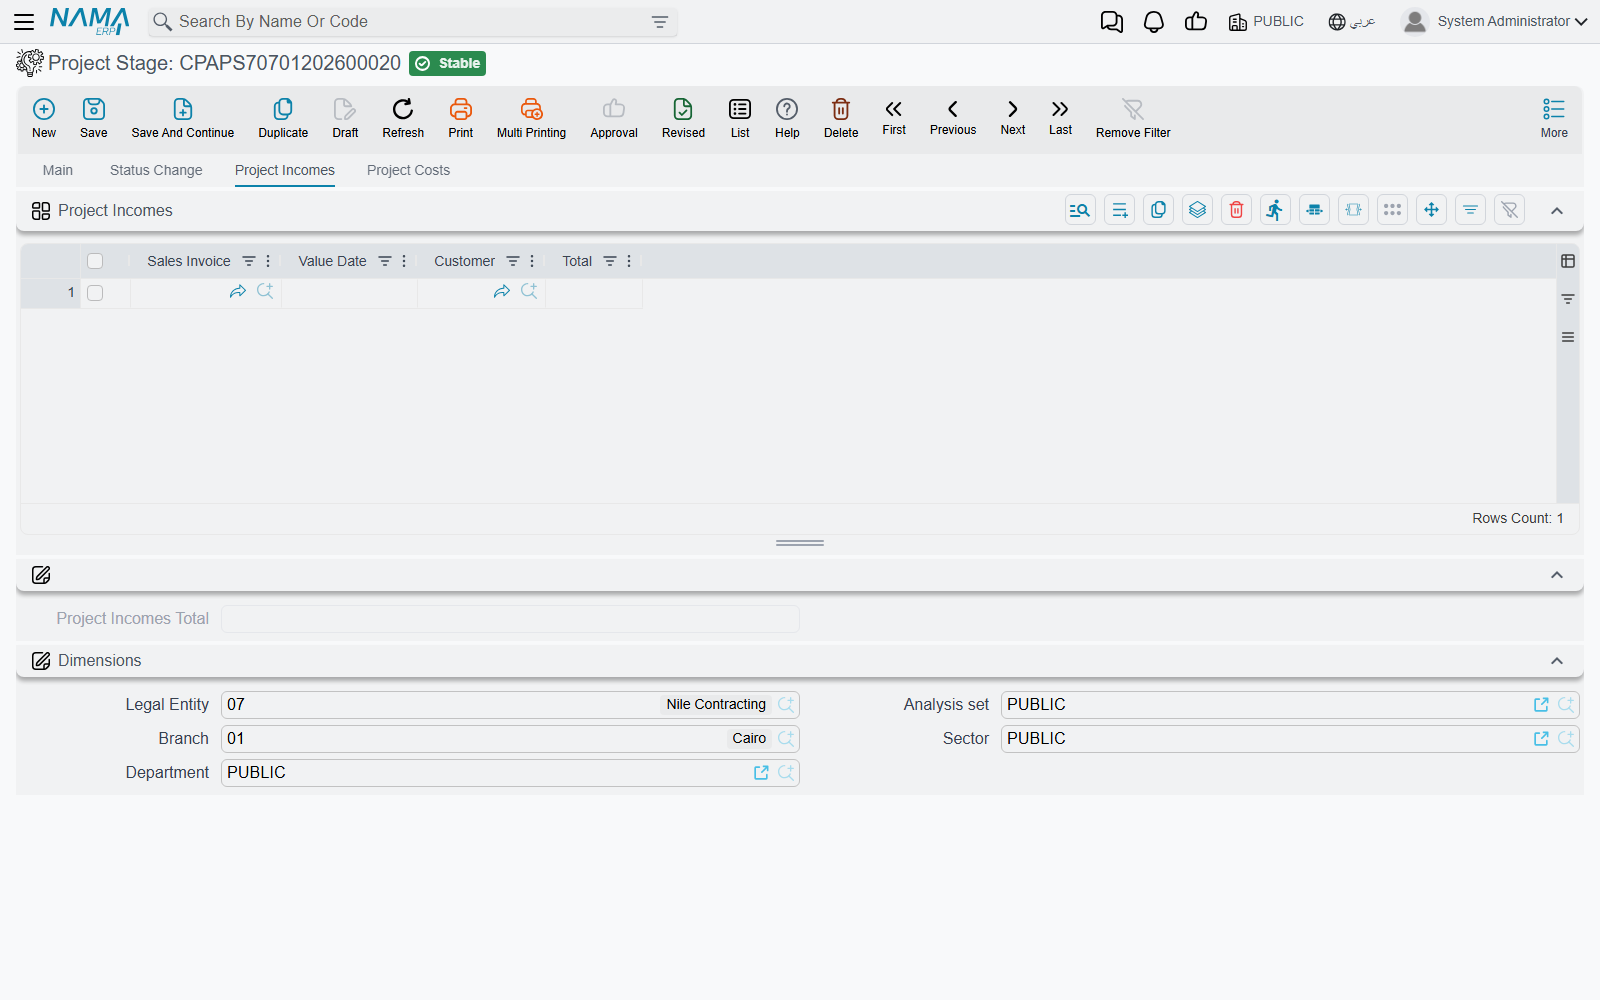Open search filter options
Screen dimensions: 1600x1000
pyautogui.click(x=660, y=22)
